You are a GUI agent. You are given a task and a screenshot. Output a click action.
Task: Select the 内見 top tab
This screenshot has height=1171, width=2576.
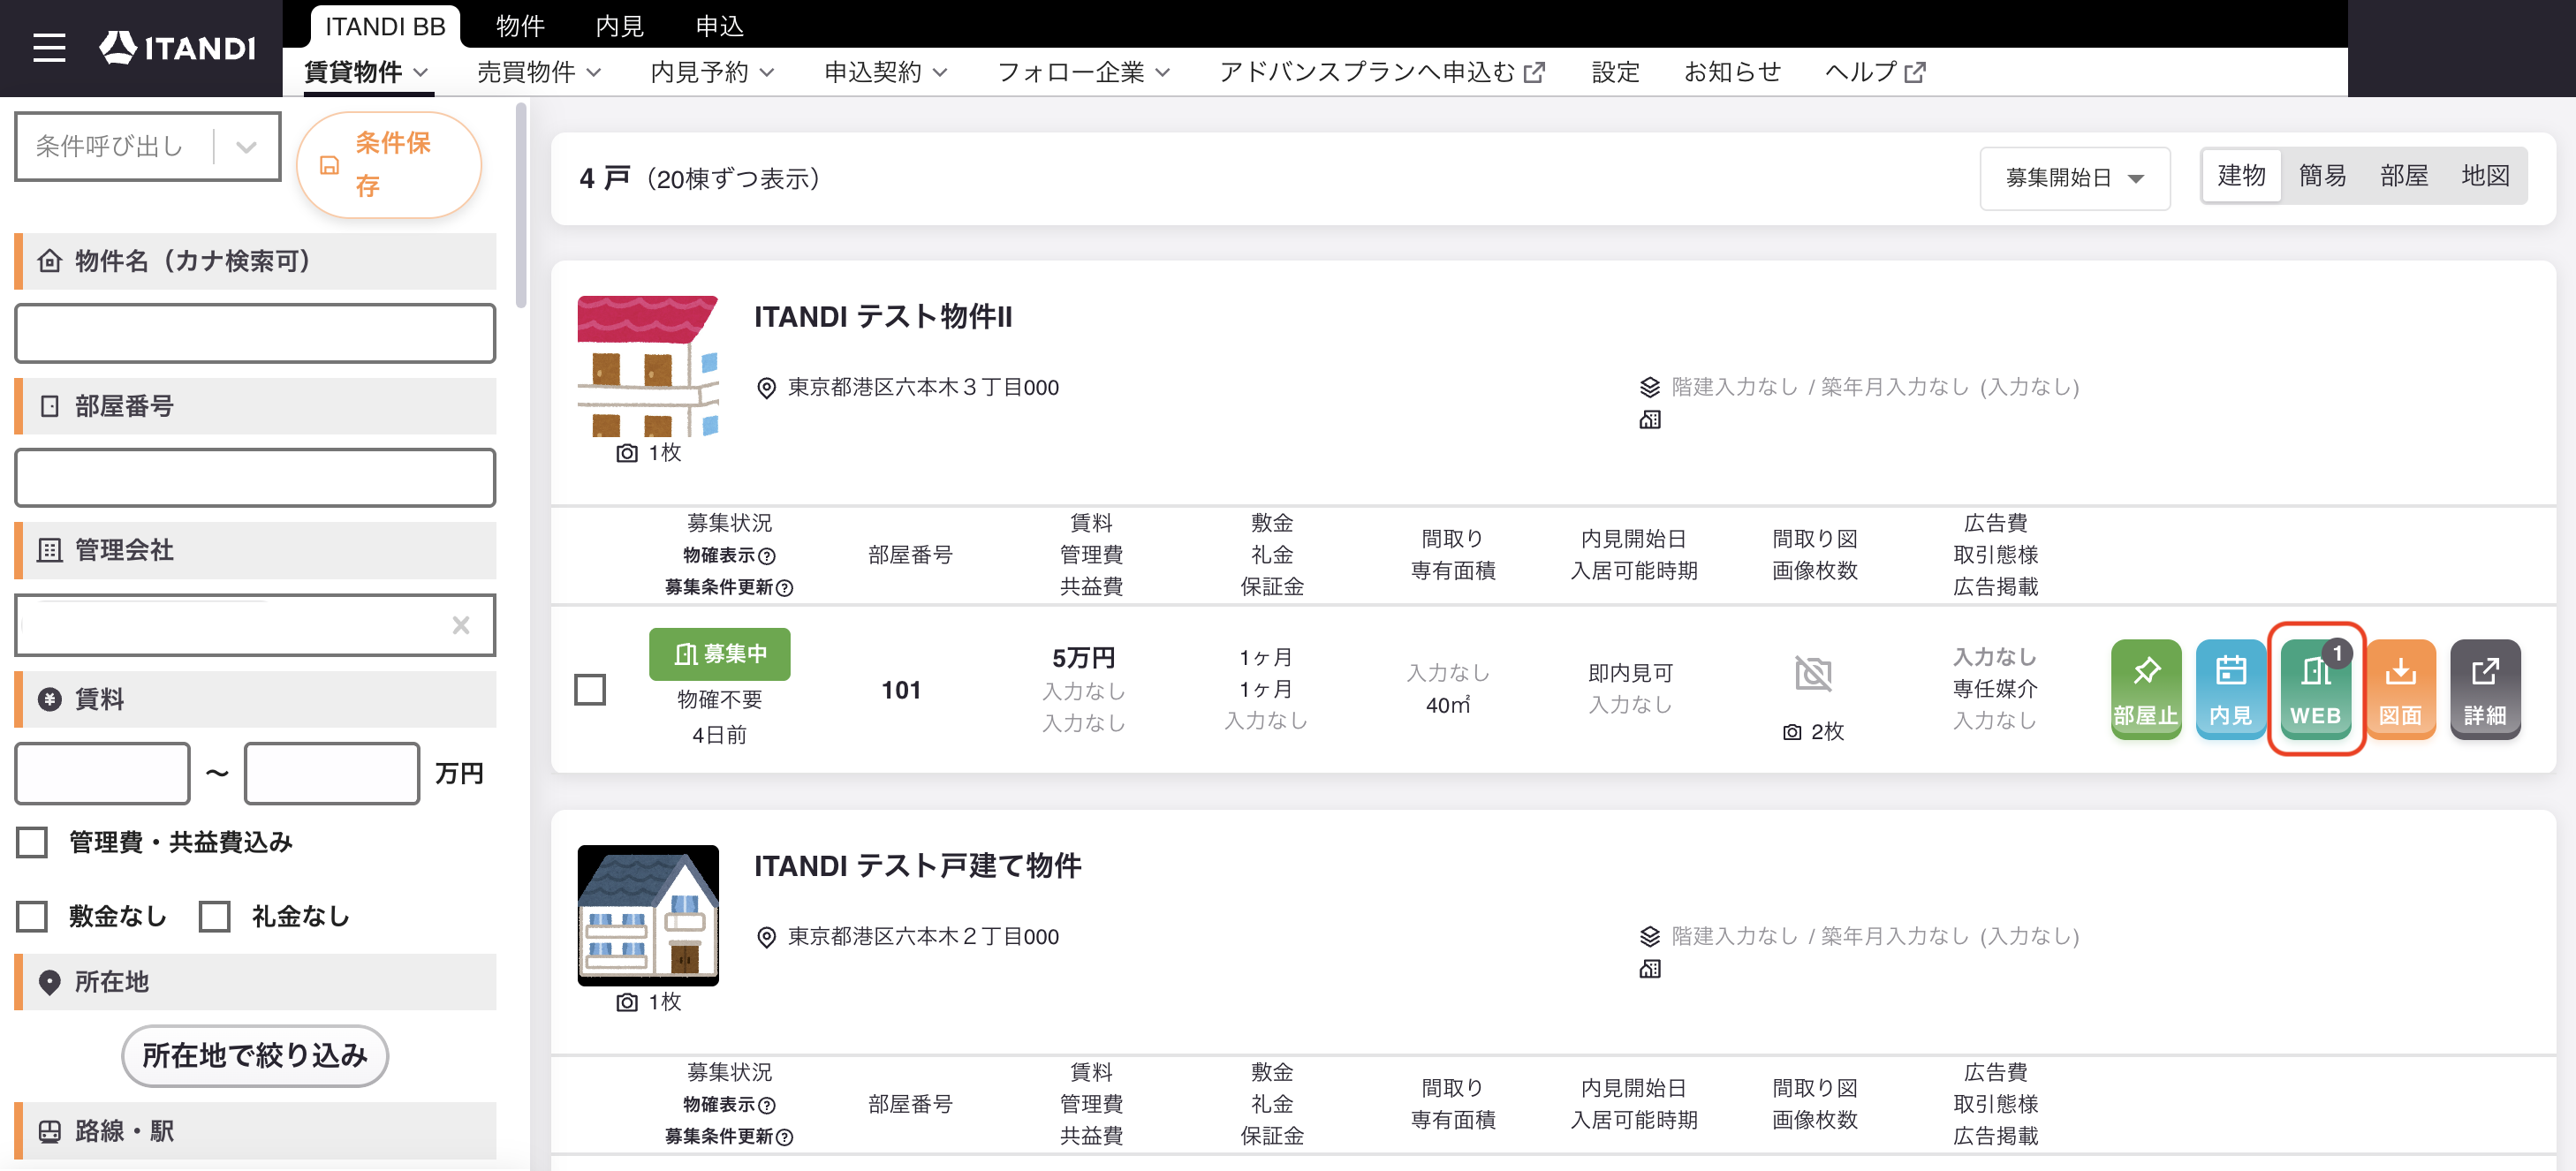619,26
